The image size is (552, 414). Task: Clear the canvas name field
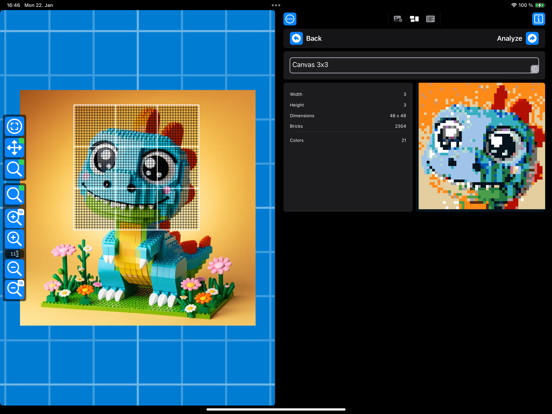click(x=534, y=69)
